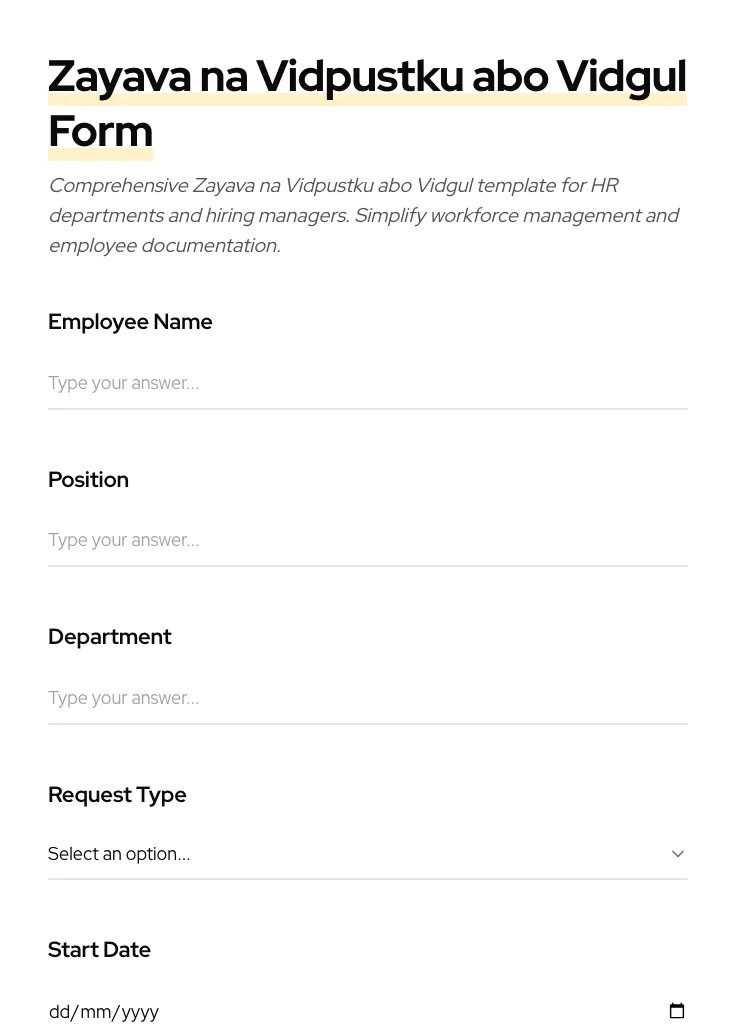736x1024 pixels.
Task: Click the underline beneath the Department field
Action: (x=367, y=724)
